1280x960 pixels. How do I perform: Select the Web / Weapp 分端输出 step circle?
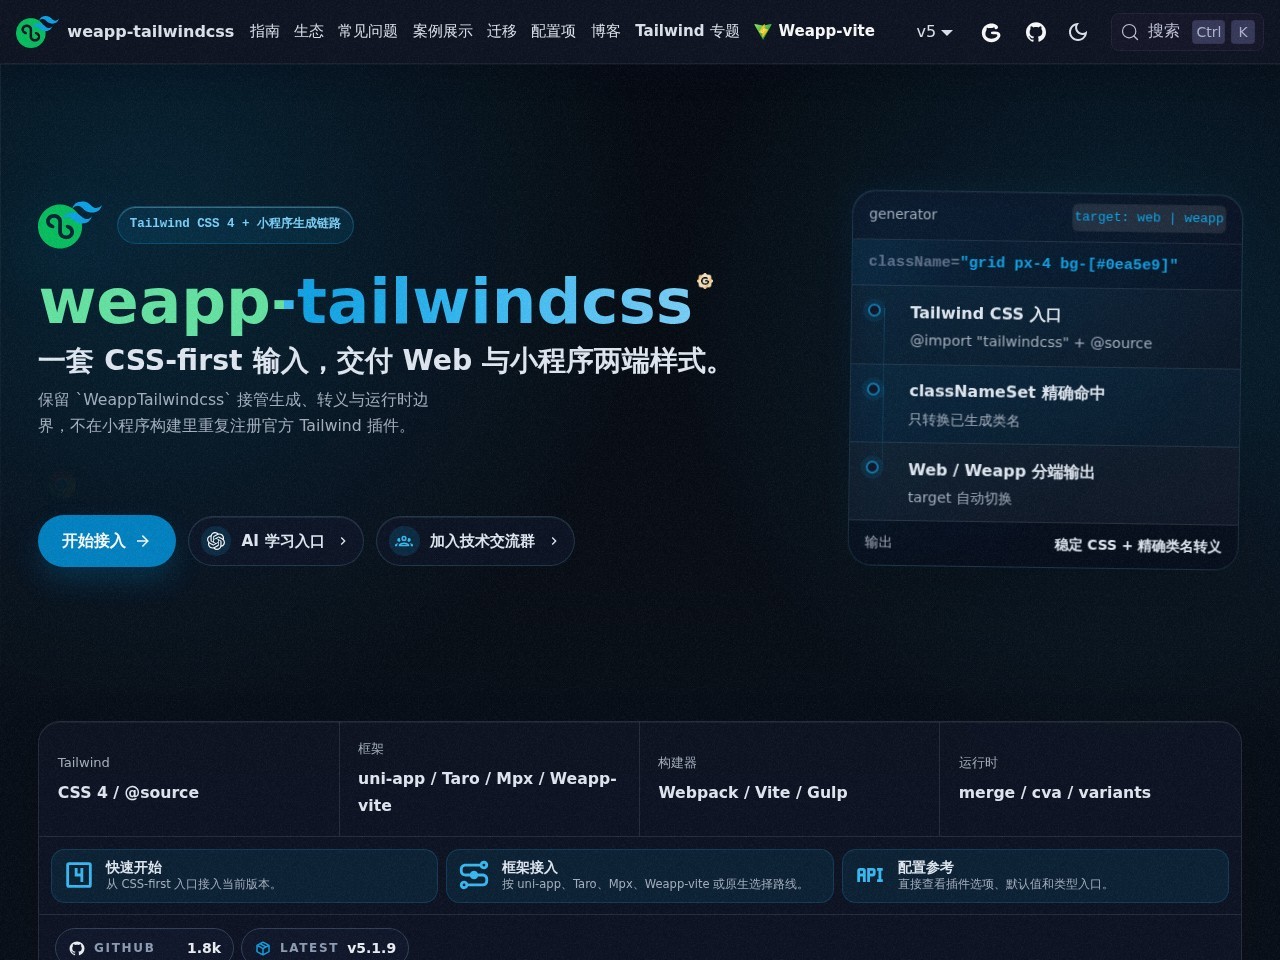tap(872, 467)
